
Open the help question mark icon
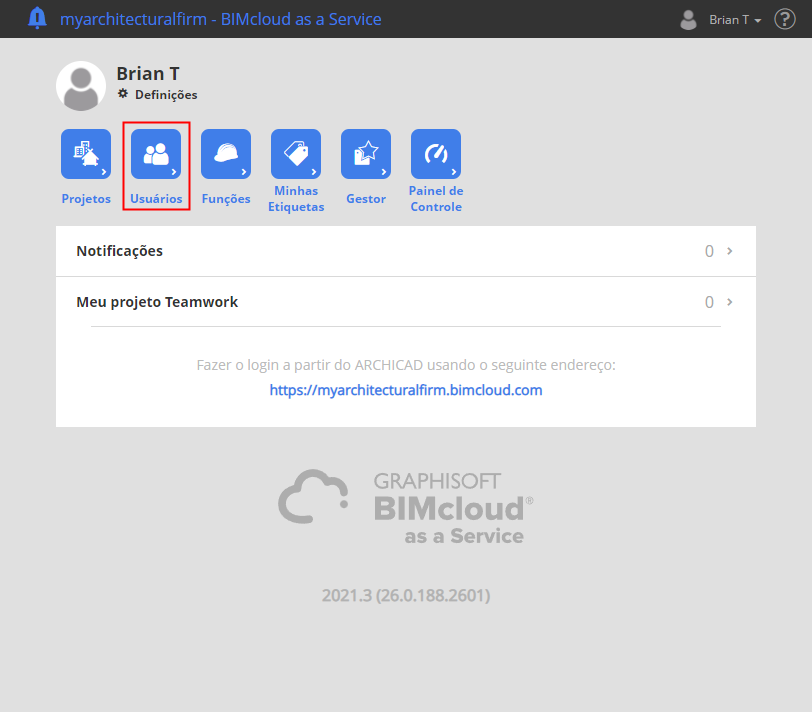tap(784, 18)
